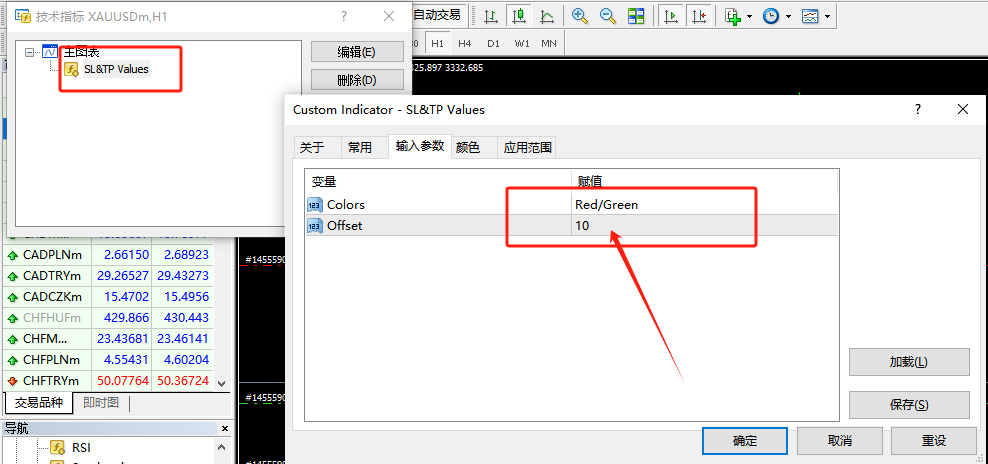Click the green up arrow beside CADPLNm
The image size is (988, 464).
pyautogui.click(x=13, y=255)
